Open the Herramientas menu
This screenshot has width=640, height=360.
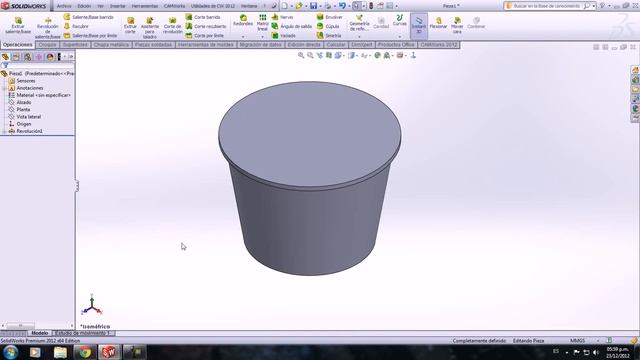[144, 6]
